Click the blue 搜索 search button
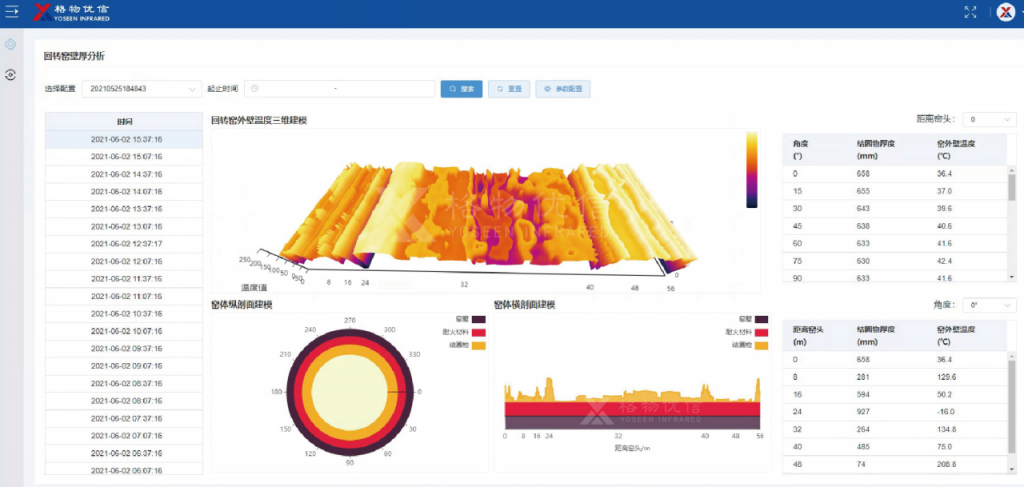 462,89
